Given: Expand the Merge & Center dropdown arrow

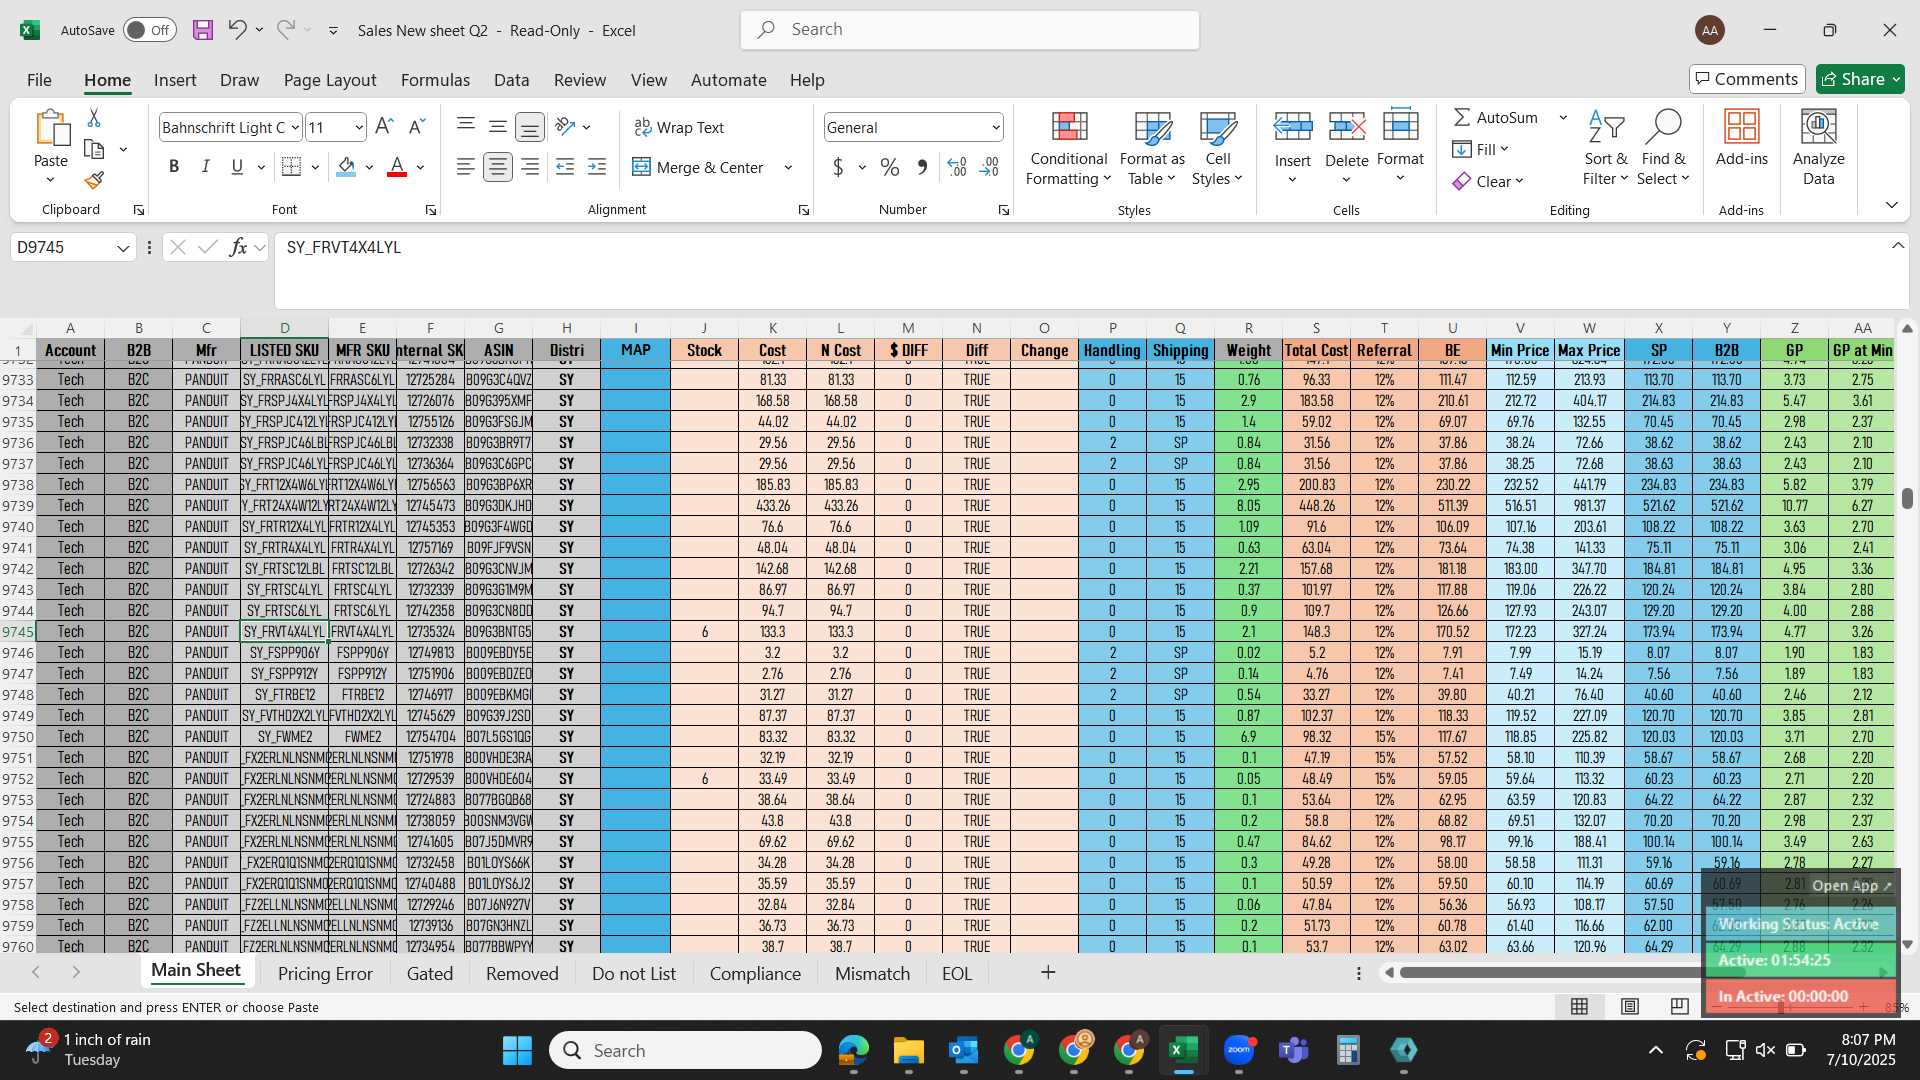Looking at the screenshot, I should [788, 167].
